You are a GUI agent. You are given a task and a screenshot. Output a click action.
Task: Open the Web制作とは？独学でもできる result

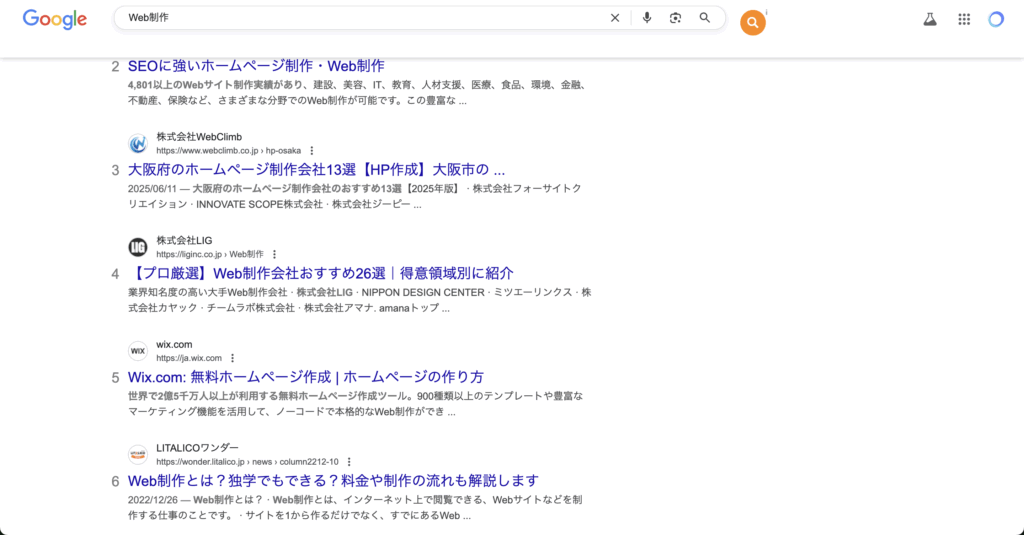pyautogui.click(x=333, y=481)
